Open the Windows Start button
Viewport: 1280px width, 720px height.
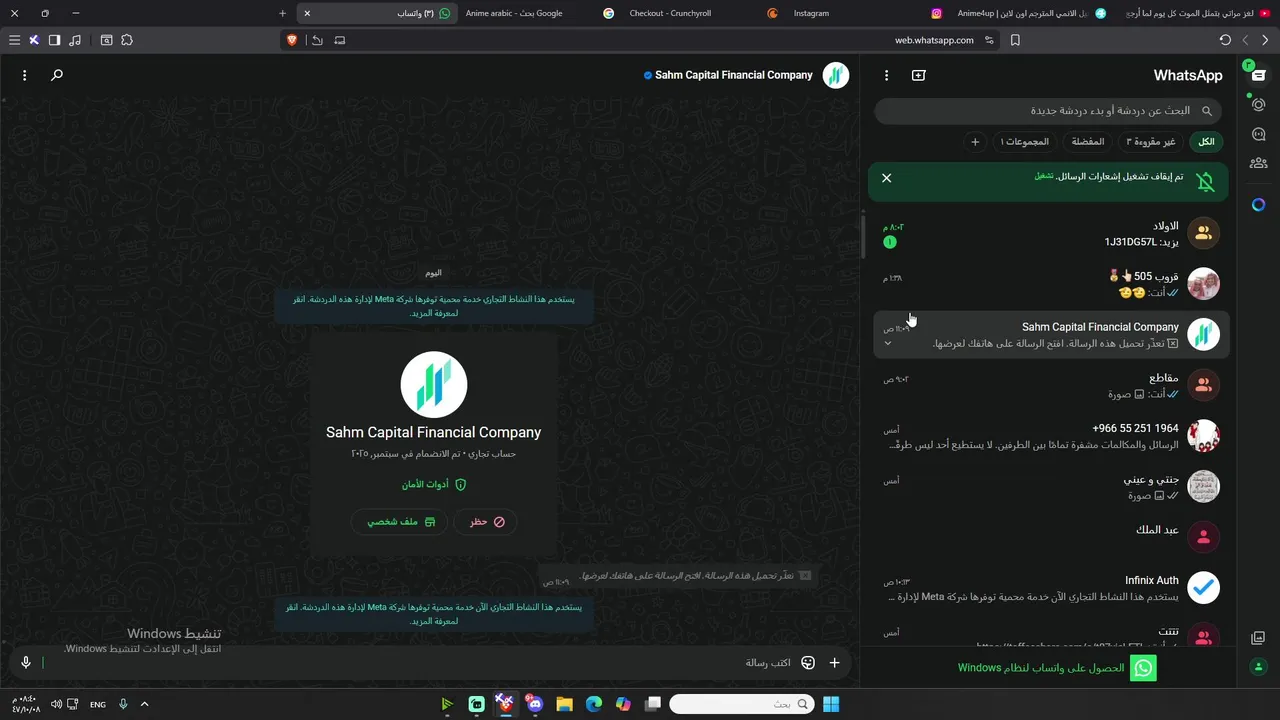coord(831,704)
